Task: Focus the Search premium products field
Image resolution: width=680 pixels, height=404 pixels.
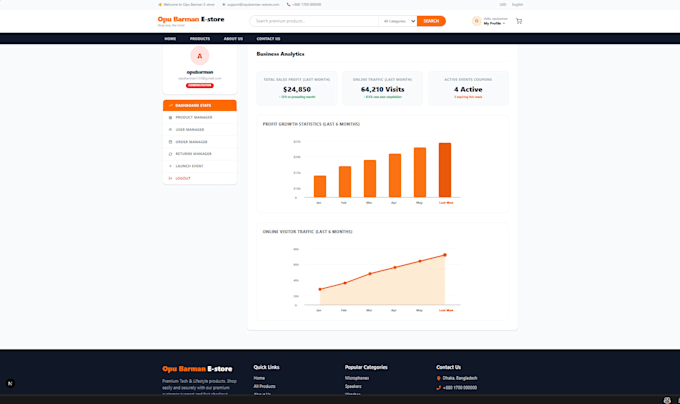Action: tap(314, 21)
